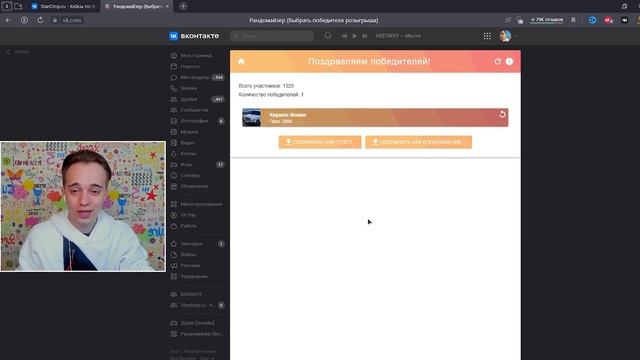Click the Management icon in sidebar
Viewport: 640px width, 360px height.
174,276
